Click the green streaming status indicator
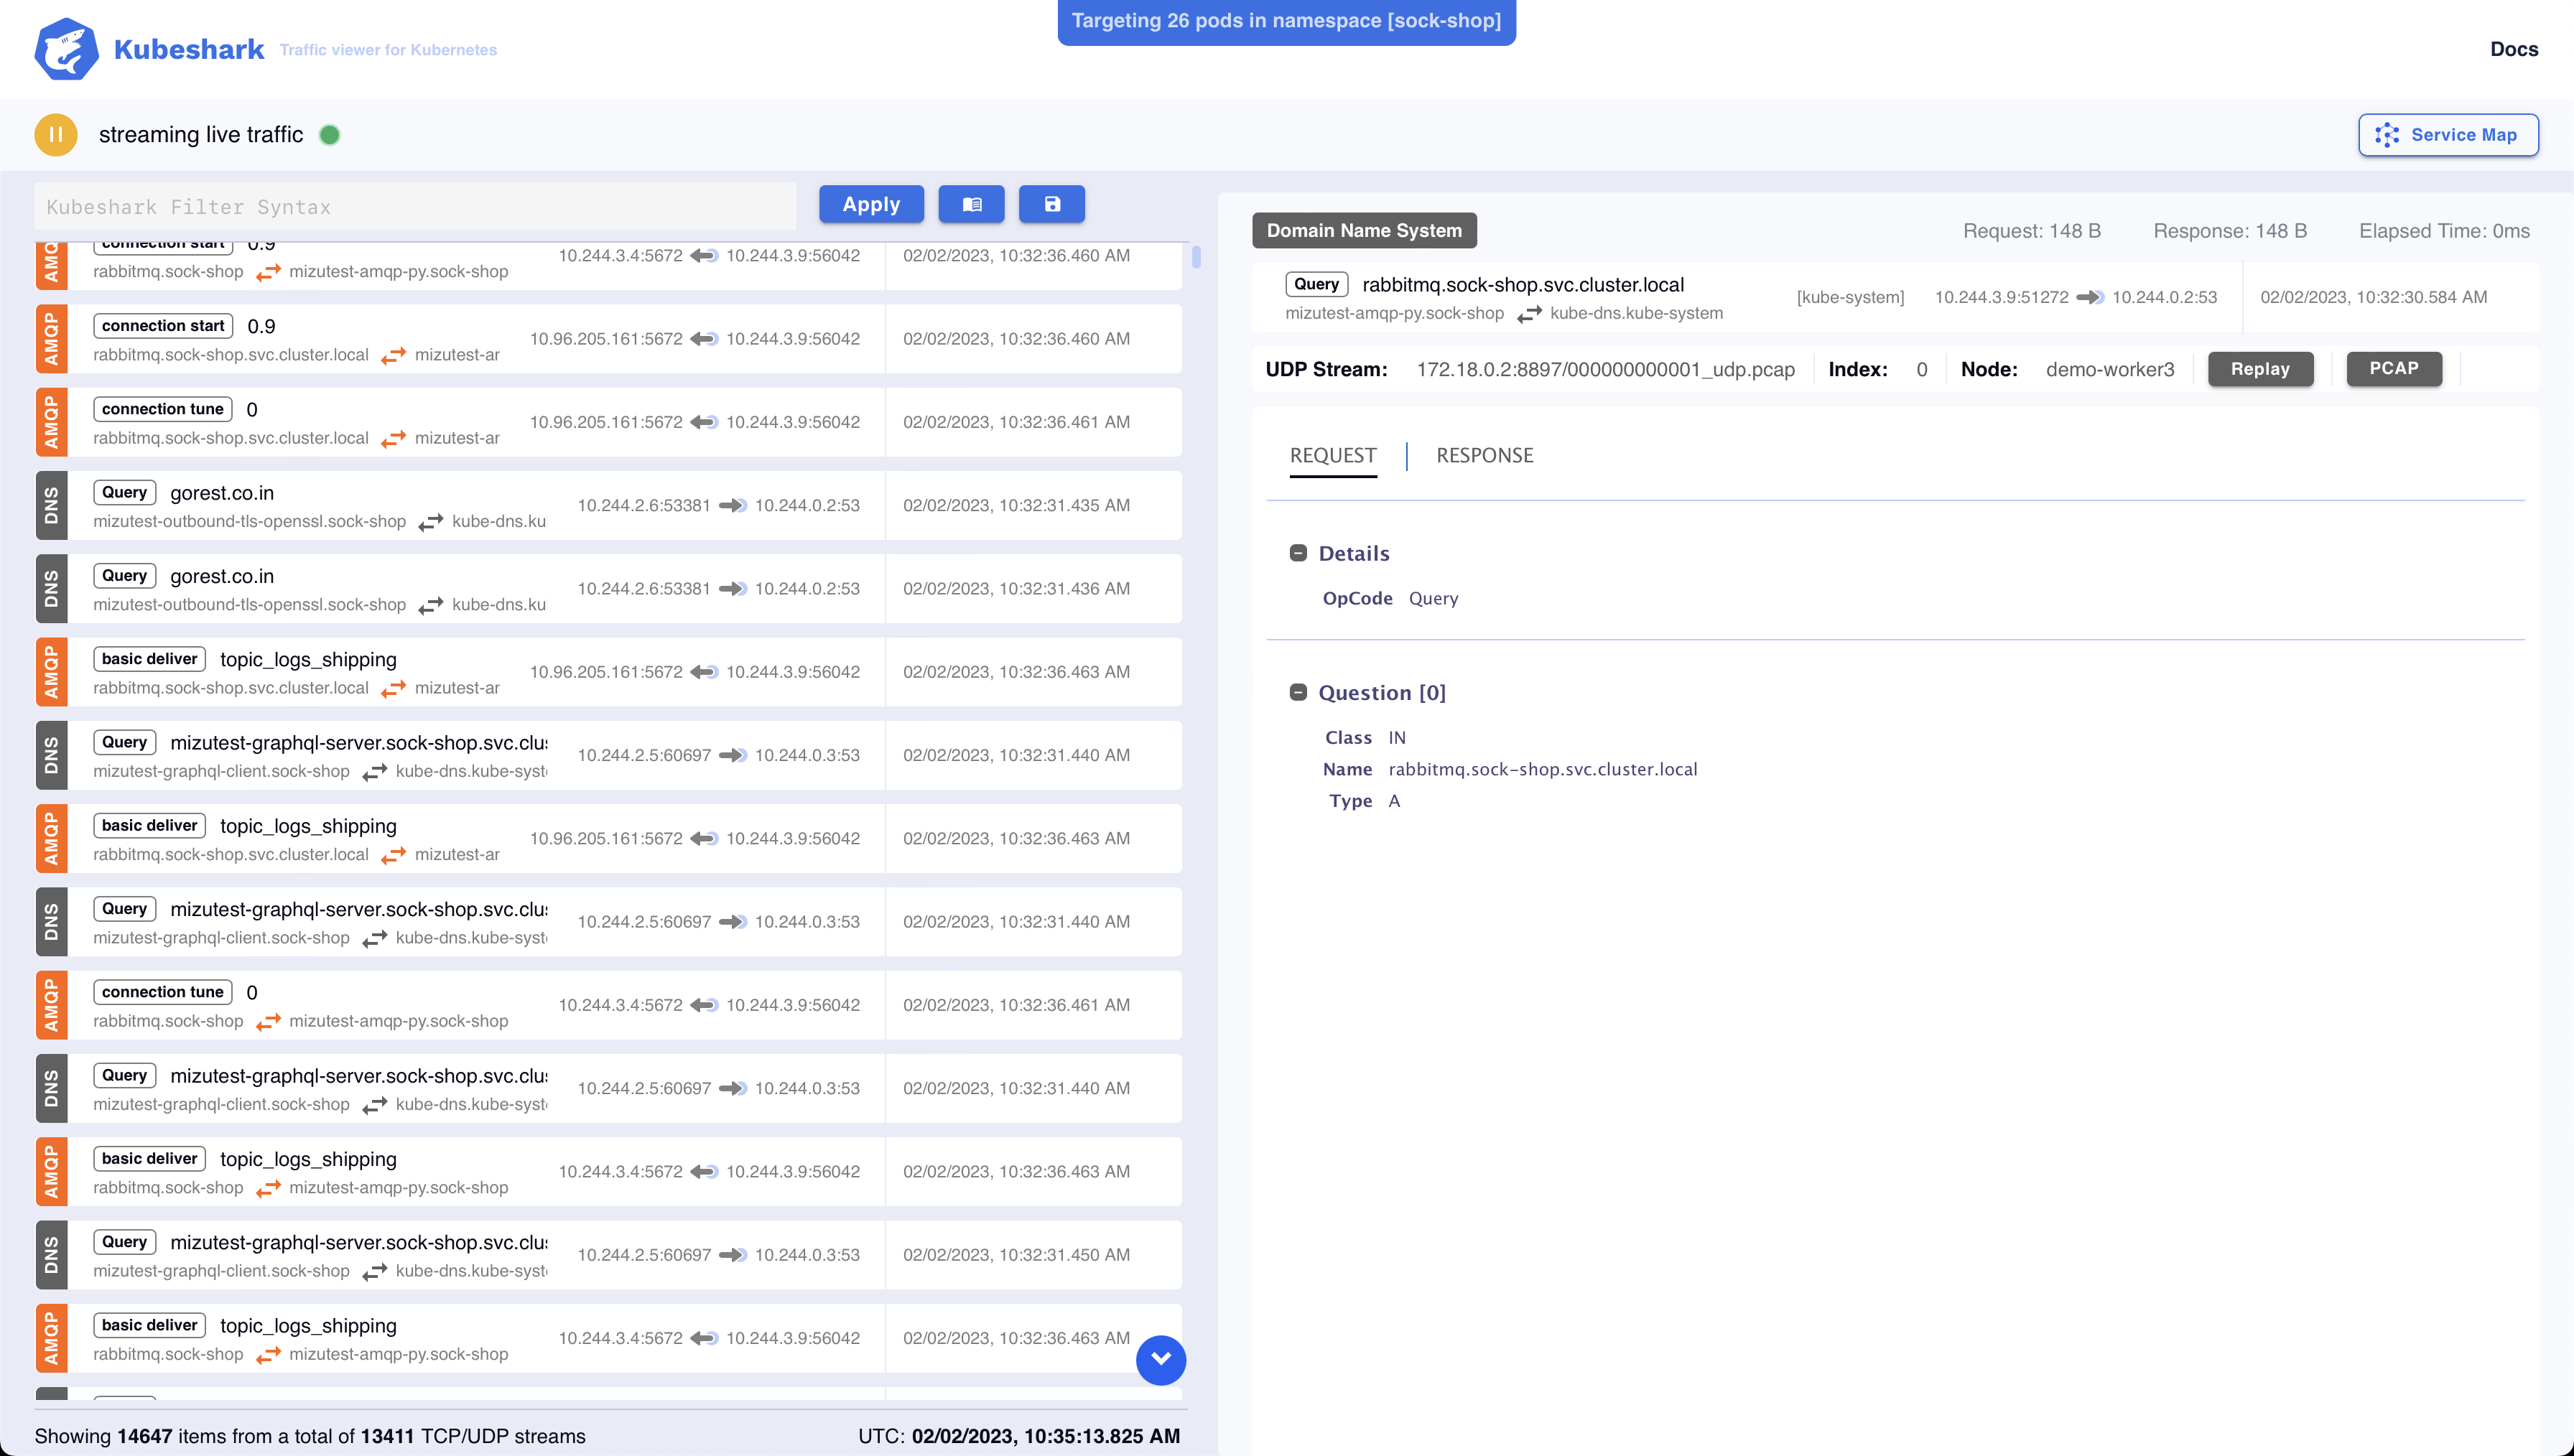The width and height of the screenshot is (2574, 1456). tap(330, 135)
